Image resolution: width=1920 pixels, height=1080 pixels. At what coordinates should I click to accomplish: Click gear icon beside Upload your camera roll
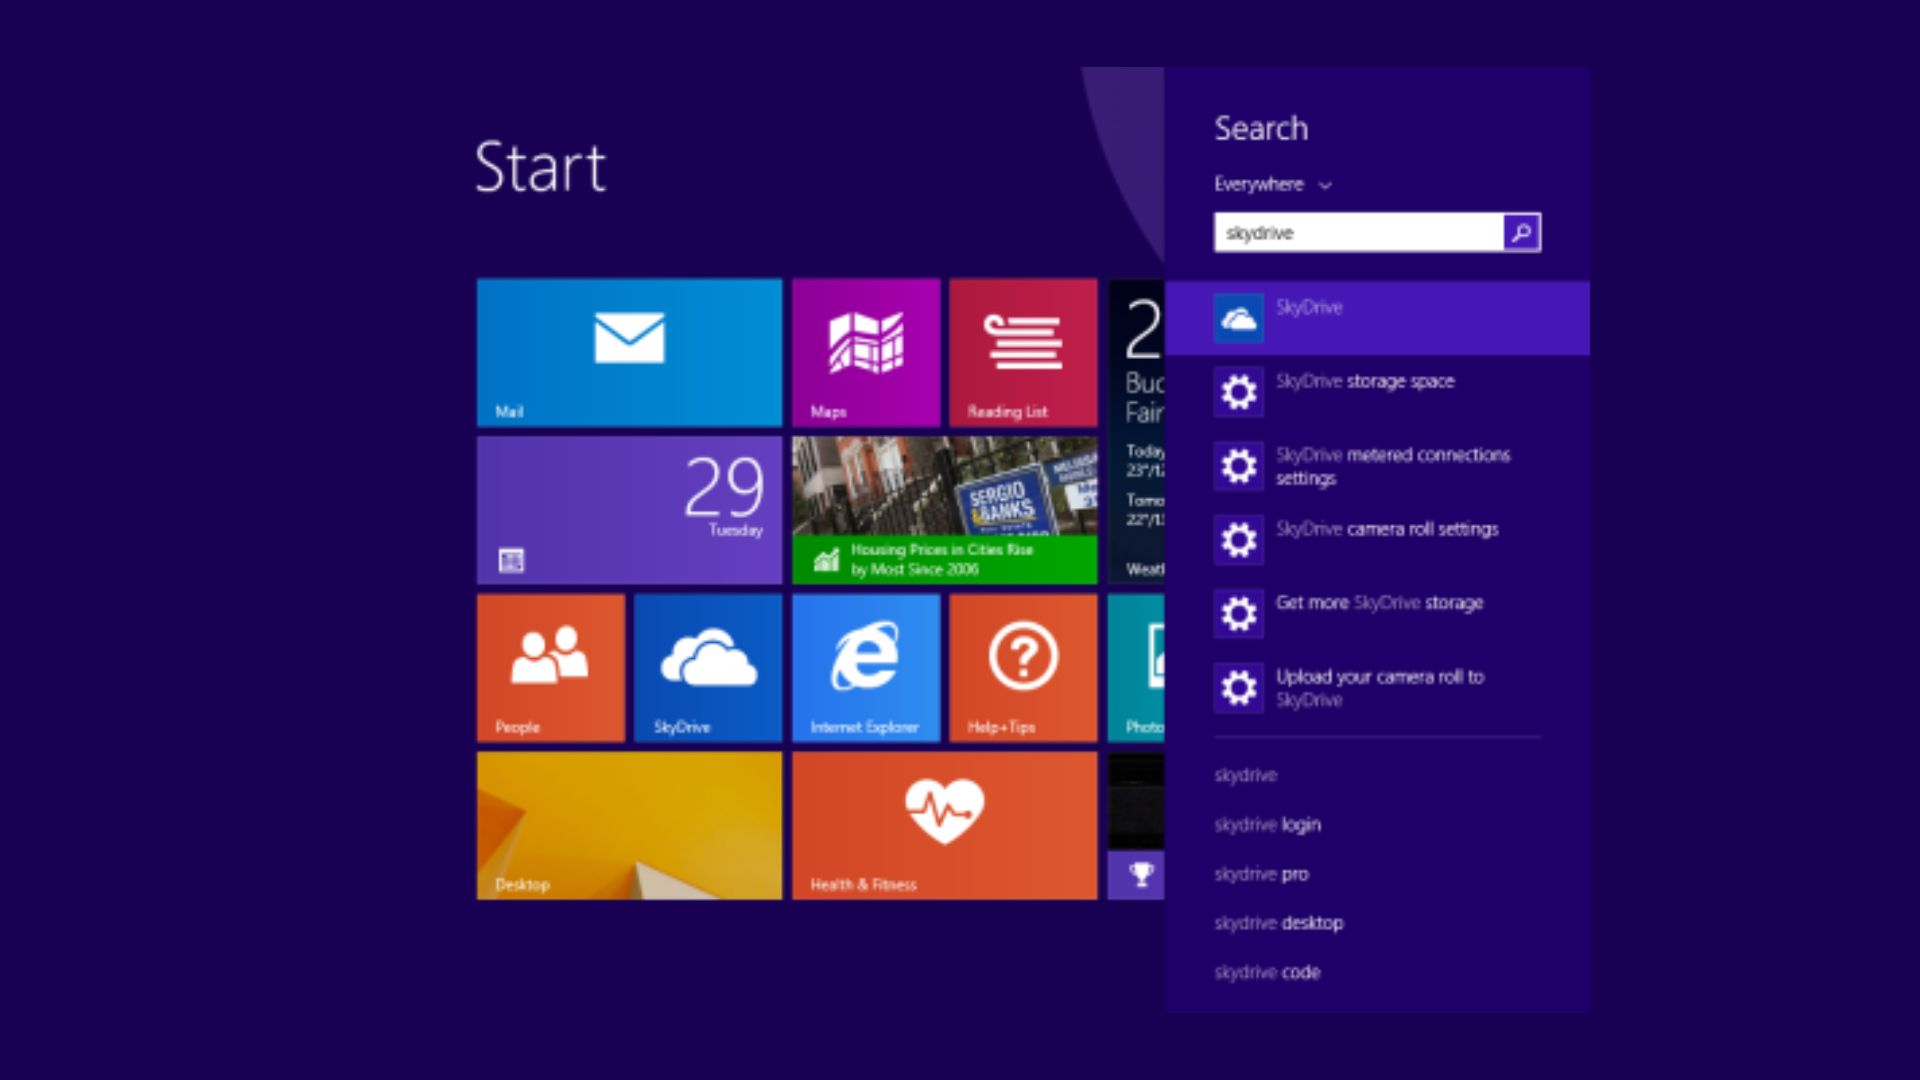coord(1239,688)
